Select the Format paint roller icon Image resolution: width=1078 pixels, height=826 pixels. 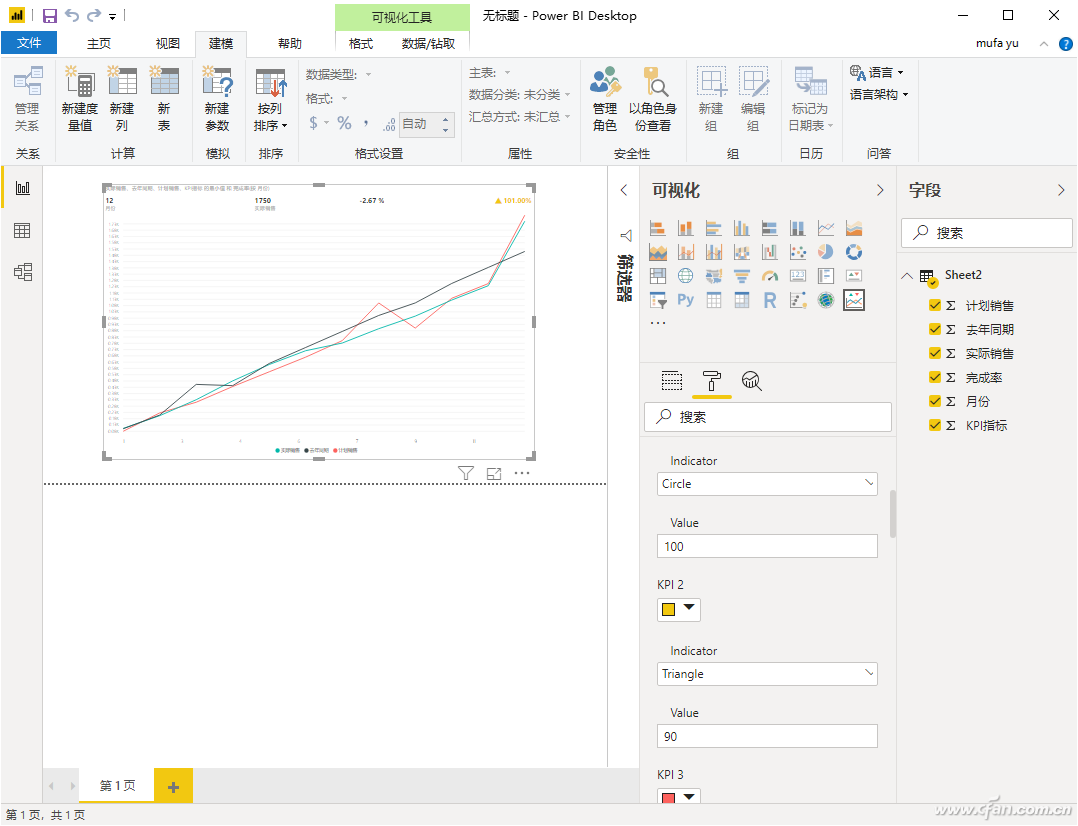pos(712,380)
